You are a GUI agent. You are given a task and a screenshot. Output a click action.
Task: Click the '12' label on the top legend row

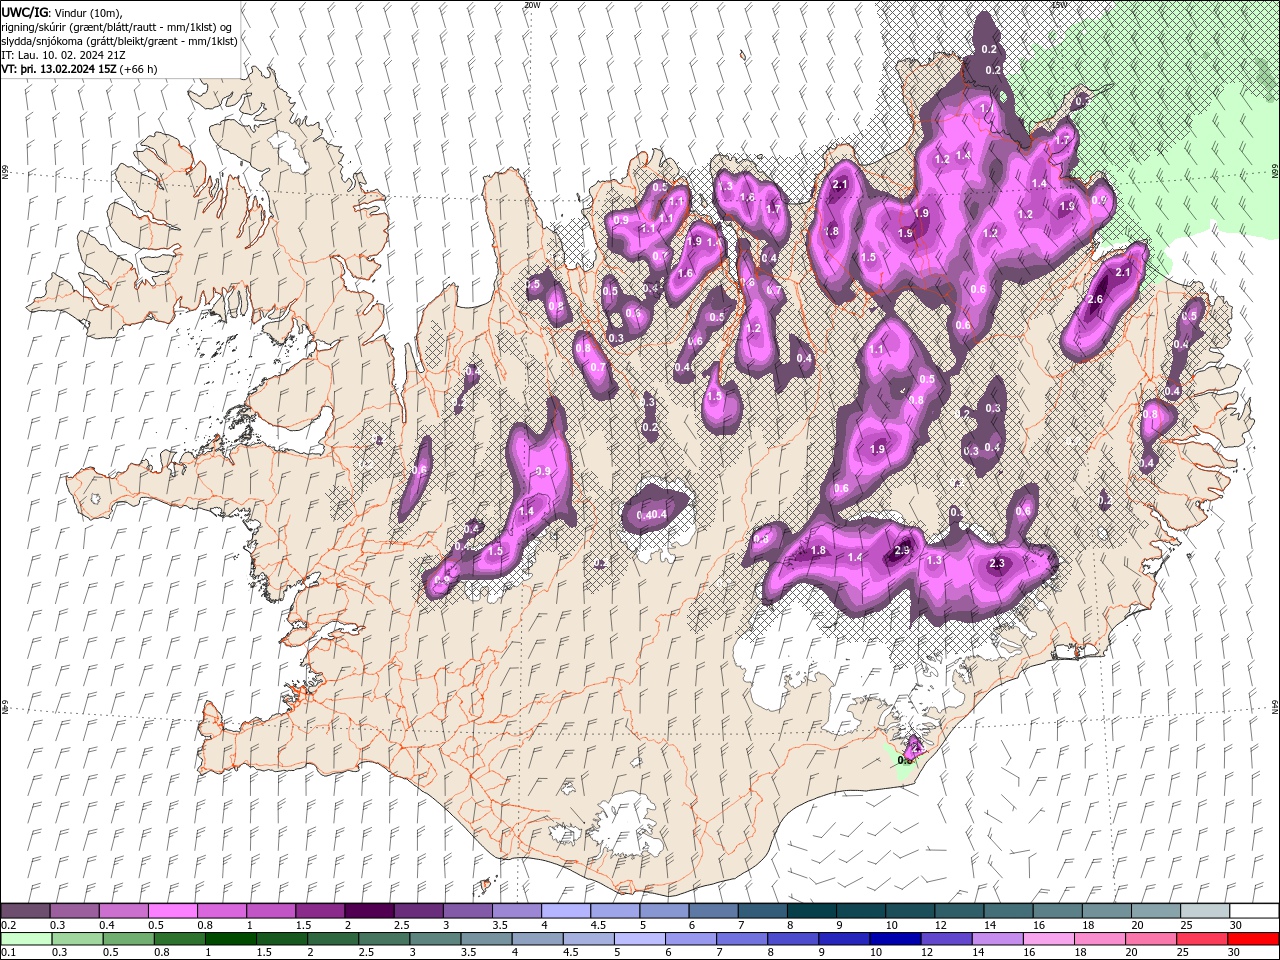tap(939, 925)
